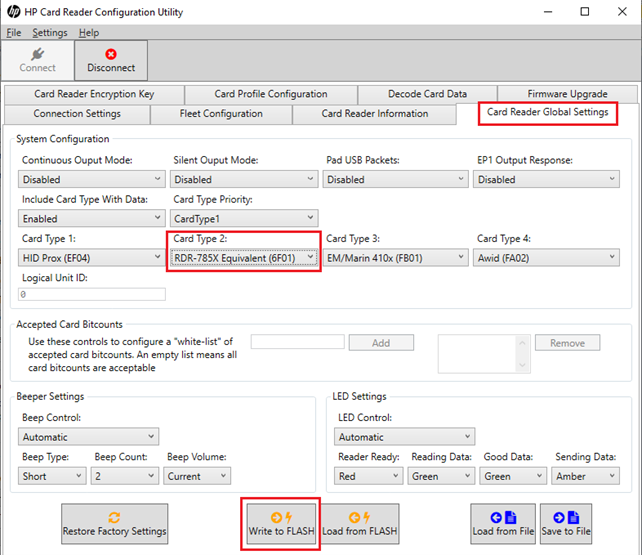Click the Write to FLASH button
The width and height of the screenshot is (642, 555).
click(x=281, y=523)
